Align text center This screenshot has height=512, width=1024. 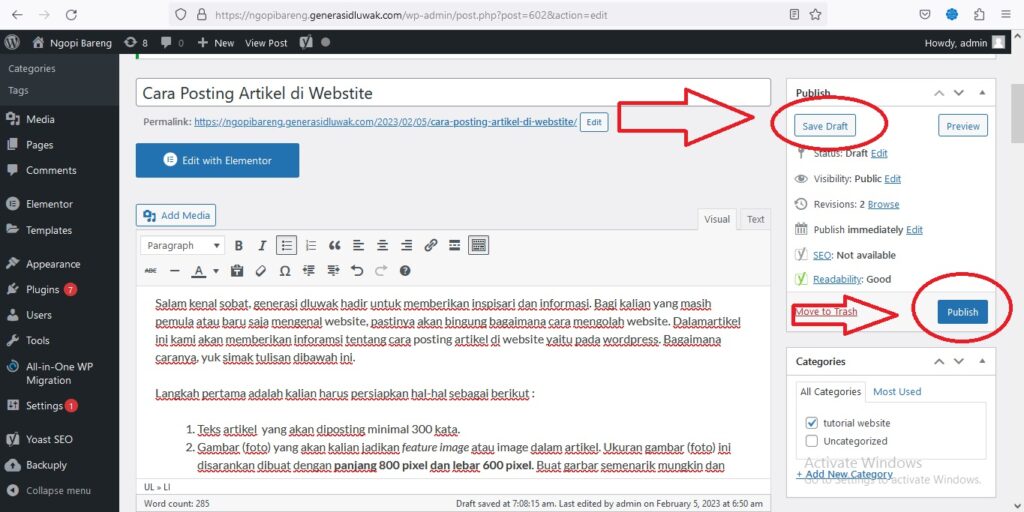tap(382, 246)
